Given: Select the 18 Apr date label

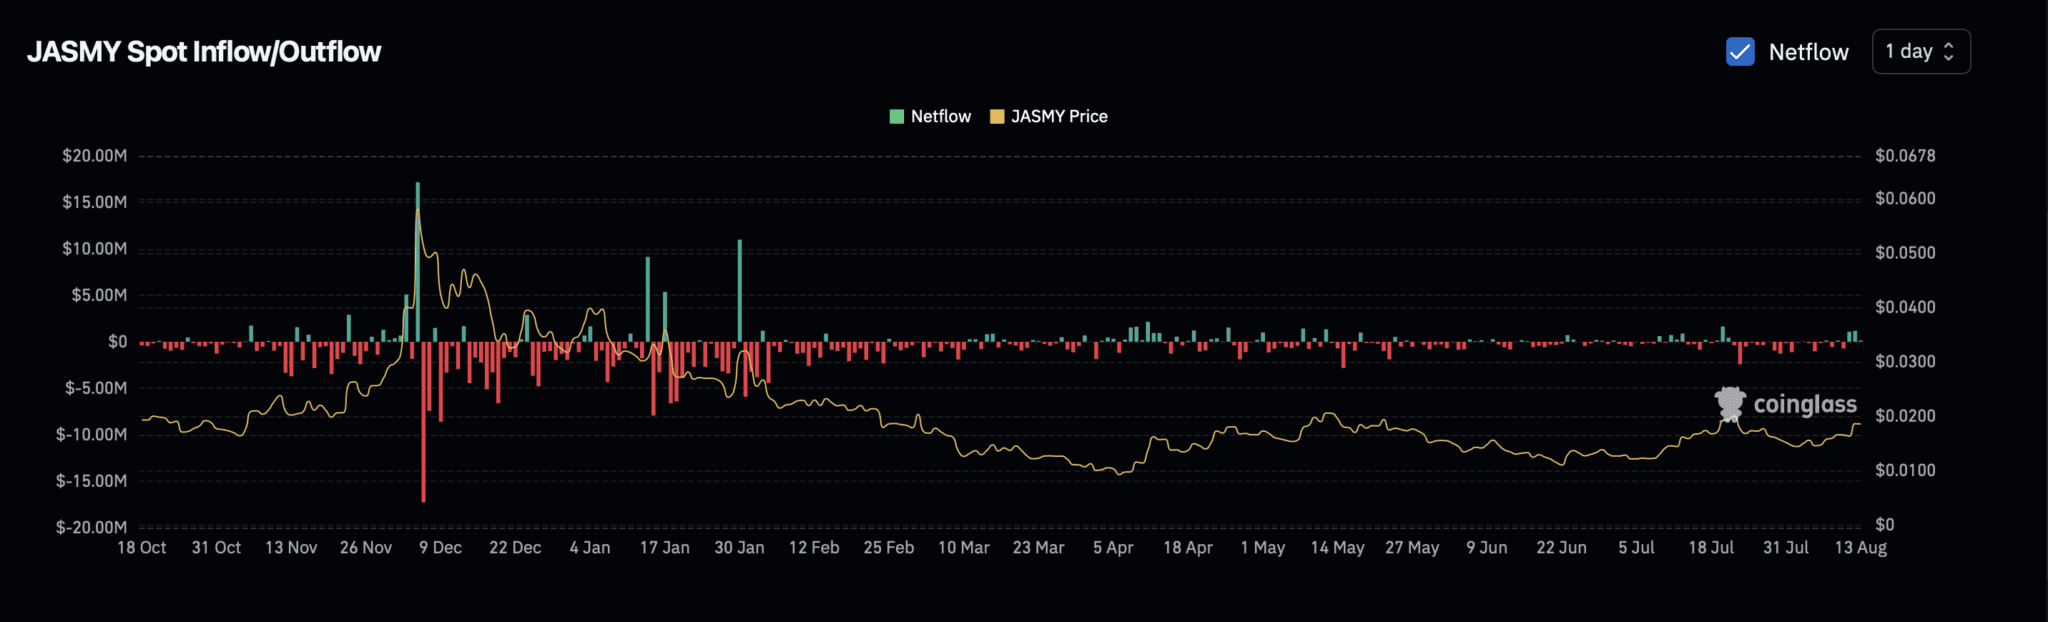Looking at the screenshot, I should pos(1188,548).
